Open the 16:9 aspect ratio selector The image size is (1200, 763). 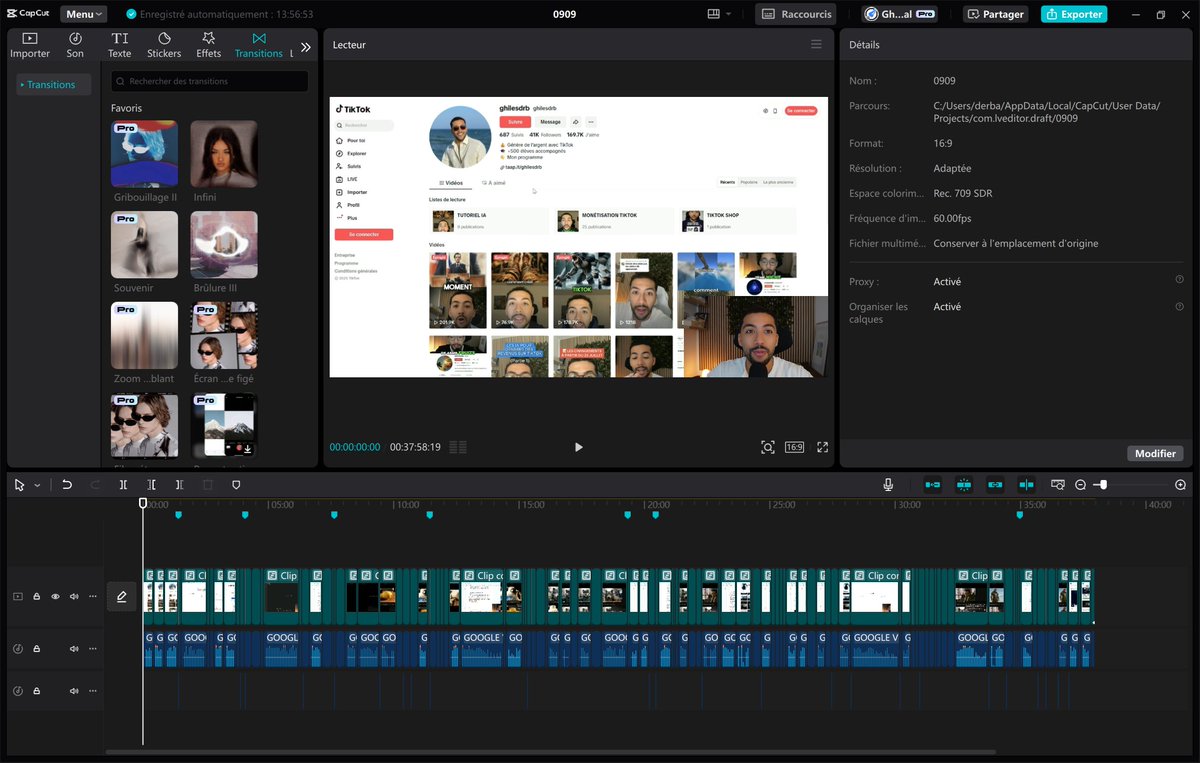click(x=795, y=447)
